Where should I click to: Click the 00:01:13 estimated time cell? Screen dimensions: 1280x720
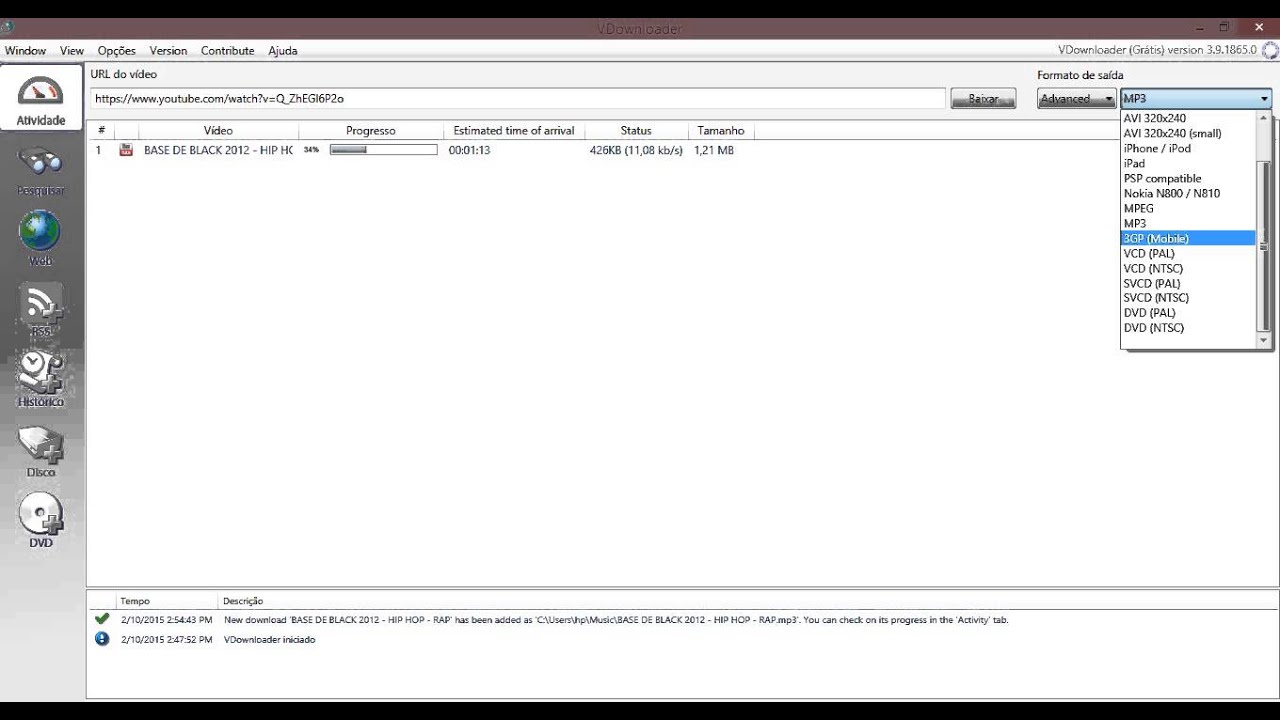click(x=469, y=150)
